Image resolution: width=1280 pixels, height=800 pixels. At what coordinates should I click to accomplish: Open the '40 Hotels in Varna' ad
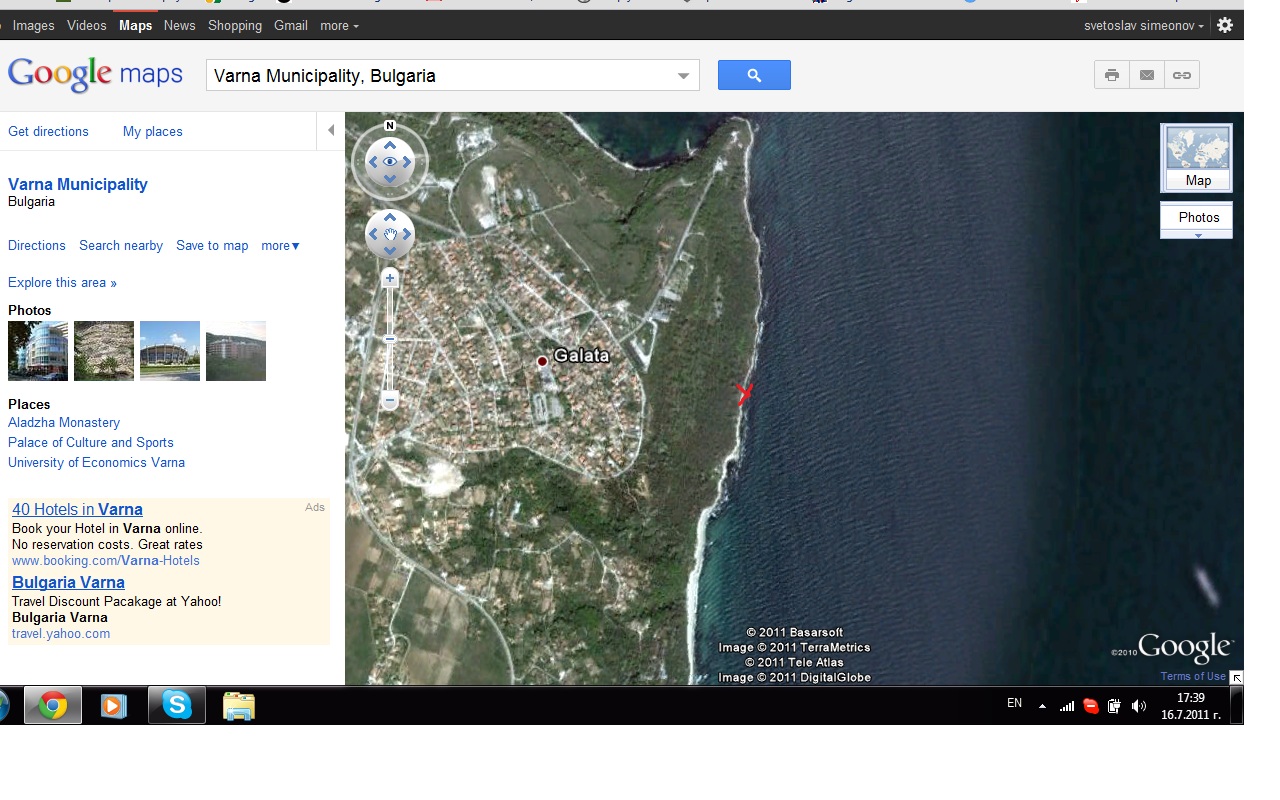pos(77,510)
